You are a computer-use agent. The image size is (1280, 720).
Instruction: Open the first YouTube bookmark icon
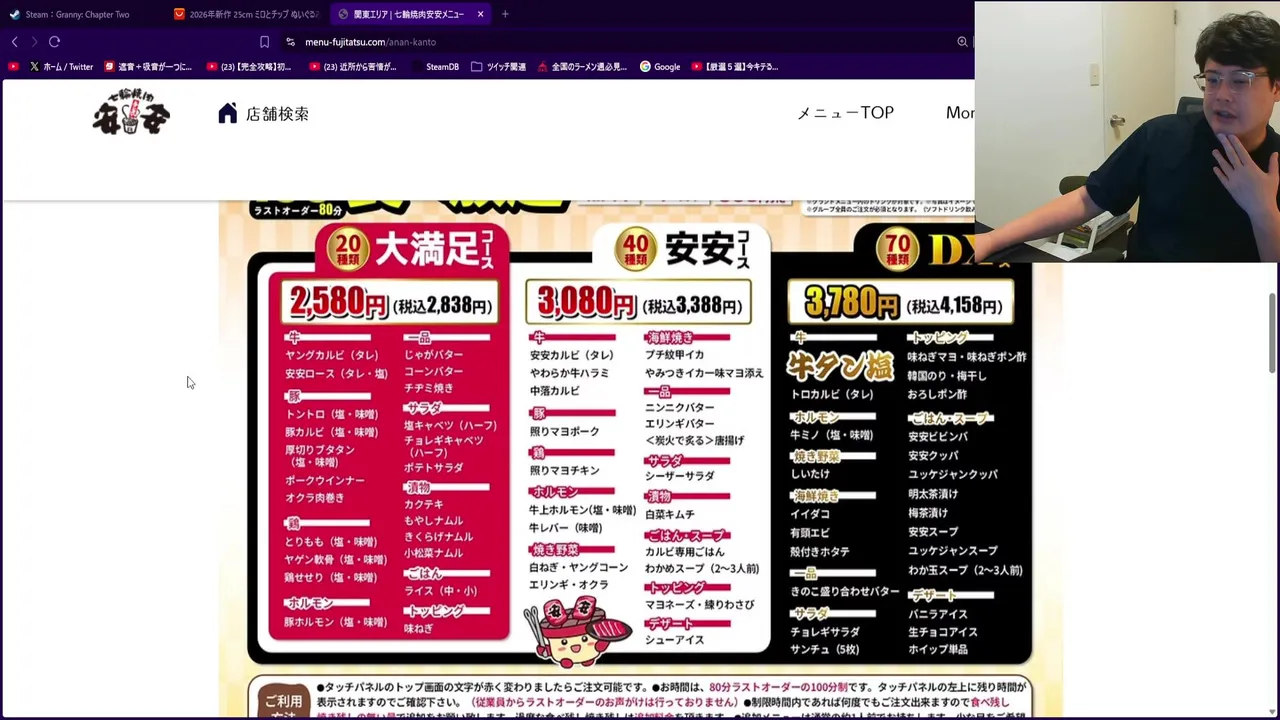coord(14,67)
